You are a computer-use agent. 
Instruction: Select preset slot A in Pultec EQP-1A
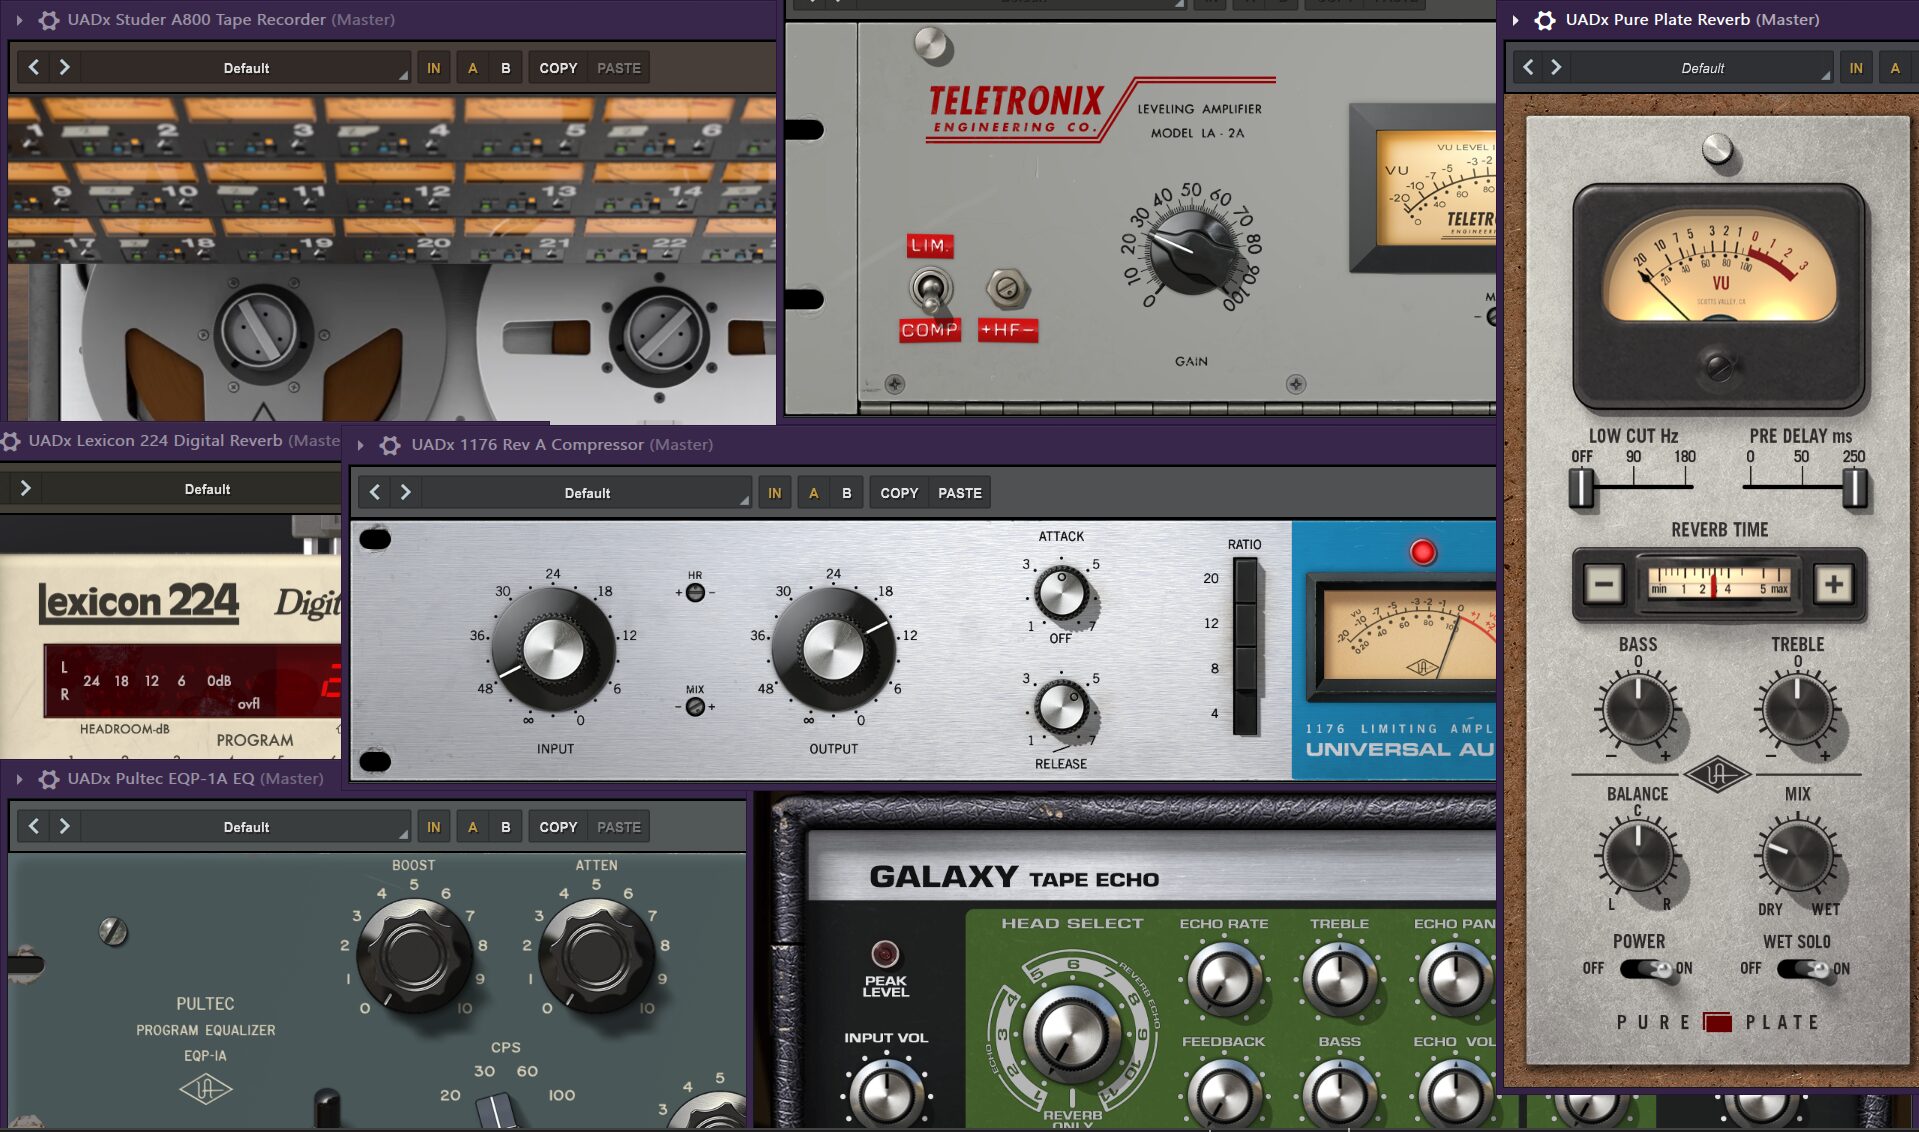(472, 827)
